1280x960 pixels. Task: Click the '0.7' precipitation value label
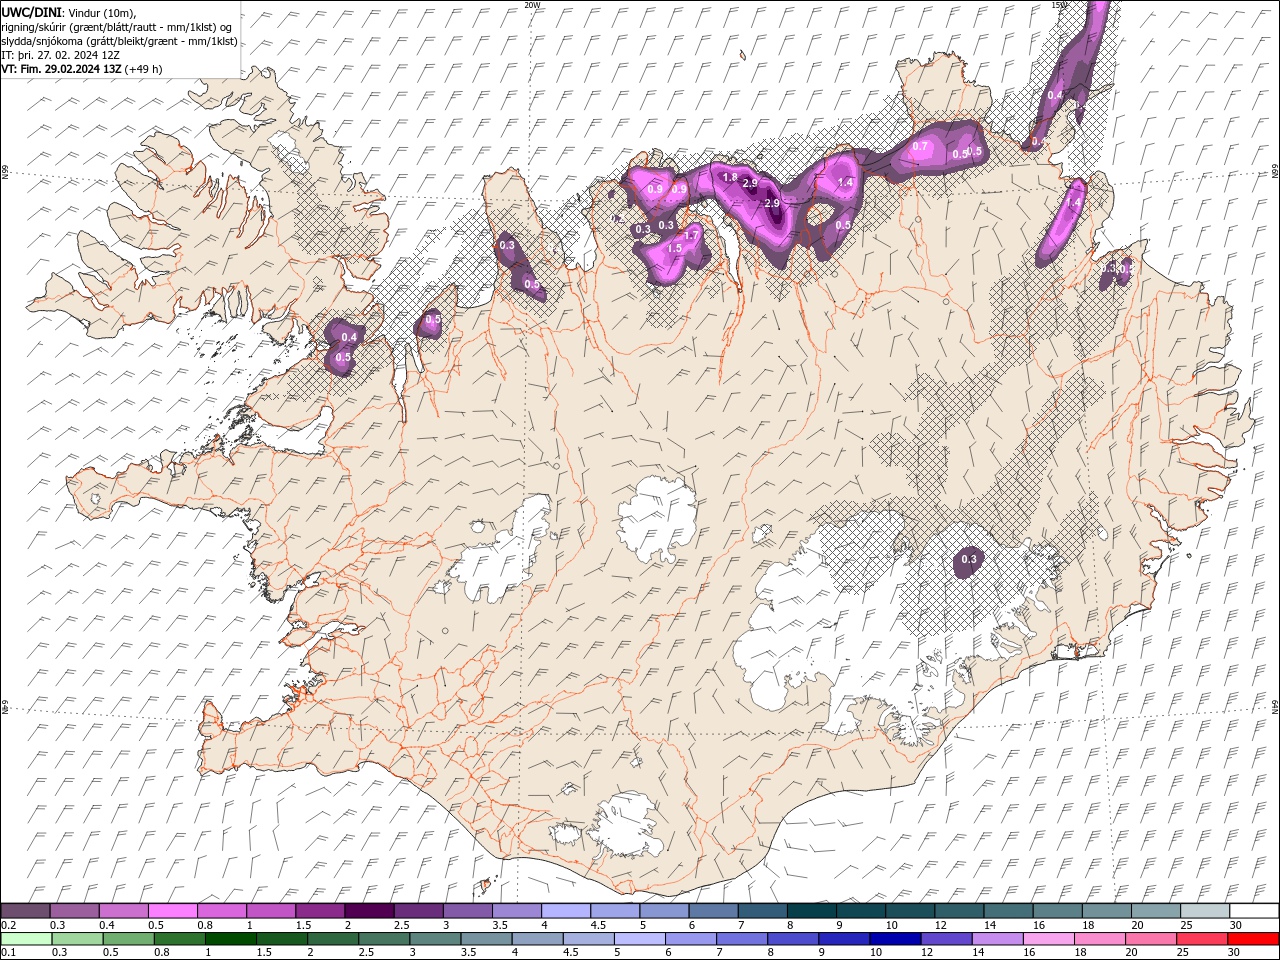point(920,147)
